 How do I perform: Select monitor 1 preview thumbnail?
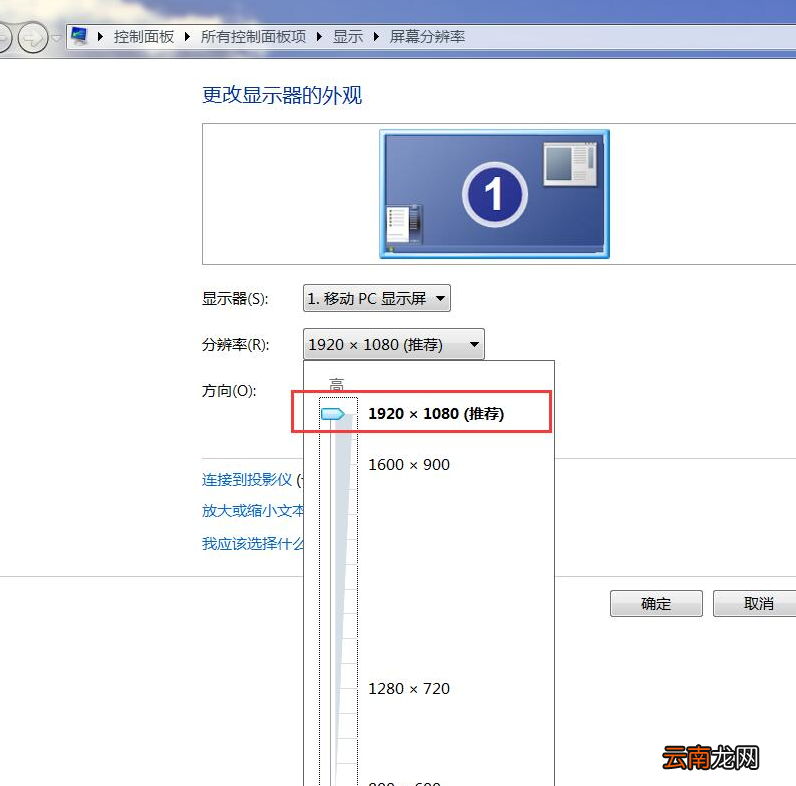pyautogui.click(x=494, y=194)
